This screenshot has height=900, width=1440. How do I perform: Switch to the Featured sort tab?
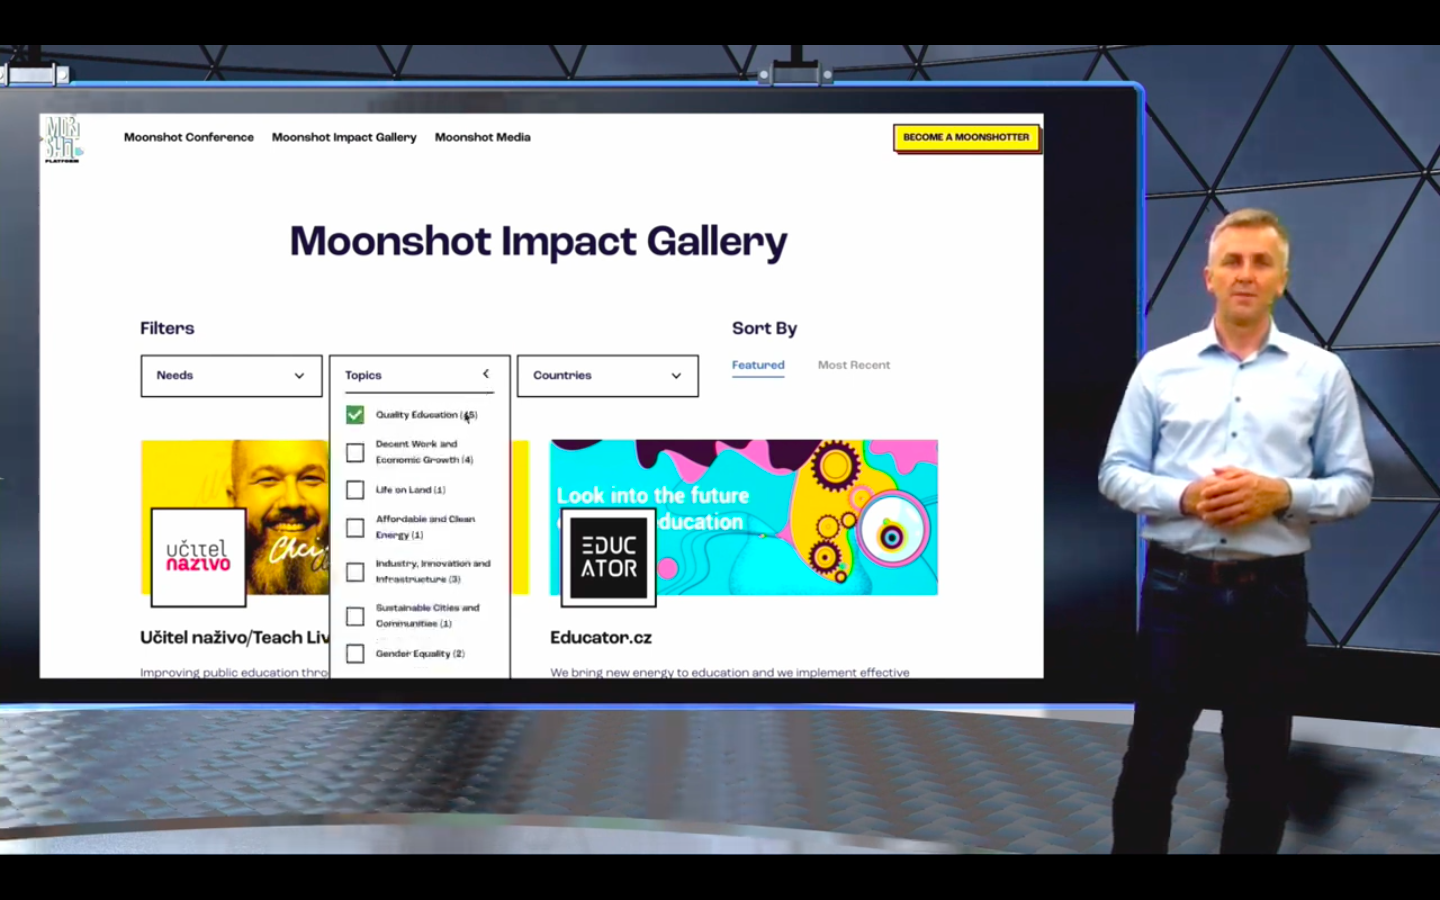pos(758,365)
